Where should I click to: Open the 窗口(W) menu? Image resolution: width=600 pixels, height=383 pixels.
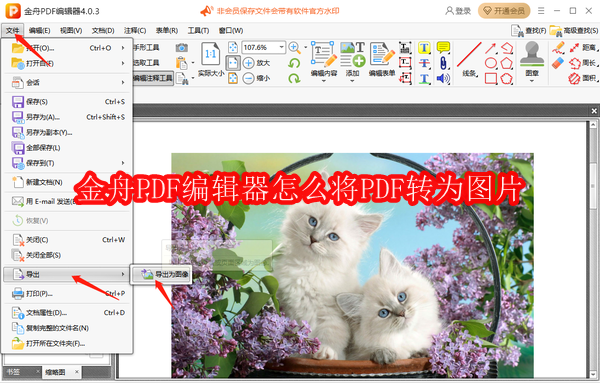231,31
